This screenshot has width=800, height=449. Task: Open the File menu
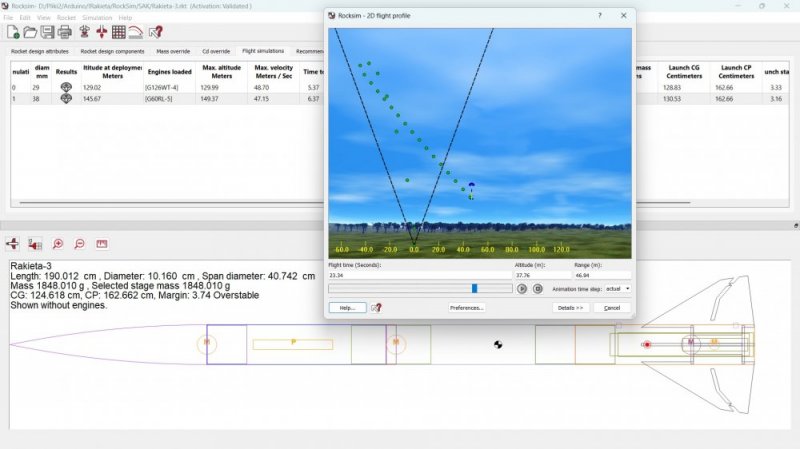(x=8, y=18)
